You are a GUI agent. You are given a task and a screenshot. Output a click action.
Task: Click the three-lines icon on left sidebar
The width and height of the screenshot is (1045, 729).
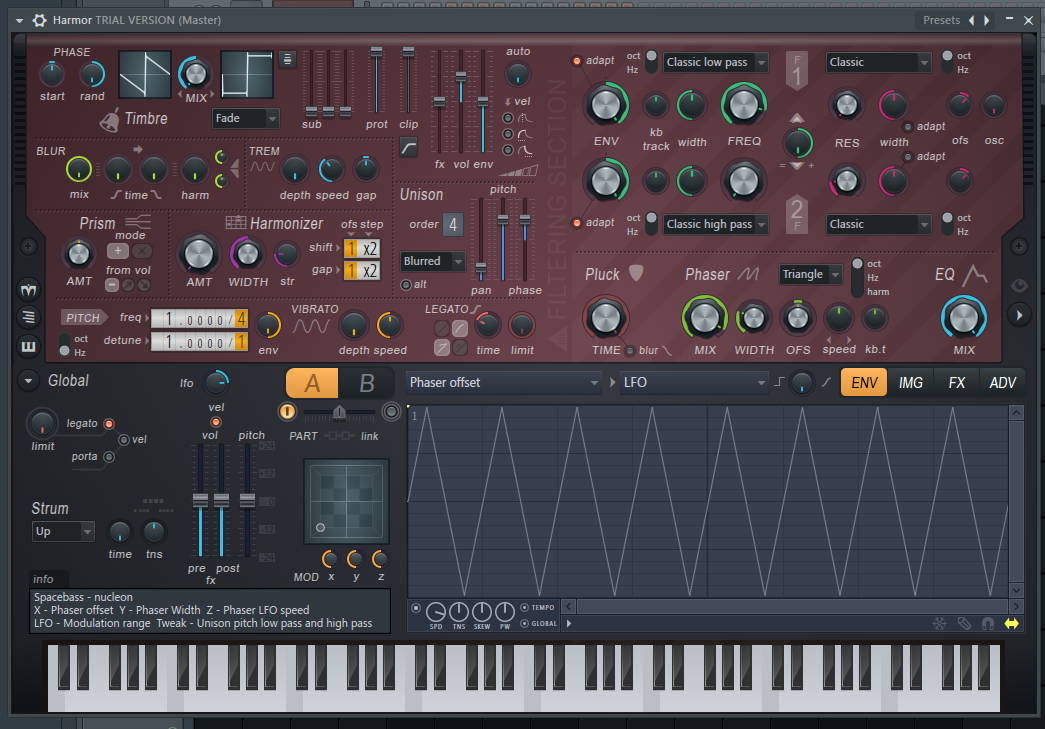[28, 317]
